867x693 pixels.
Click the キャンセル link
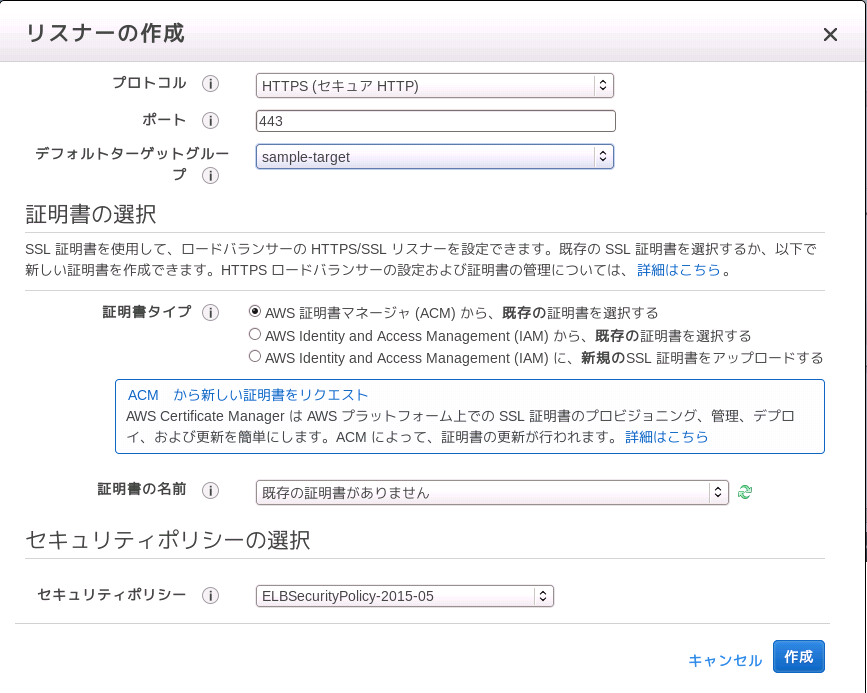(725, 660)
